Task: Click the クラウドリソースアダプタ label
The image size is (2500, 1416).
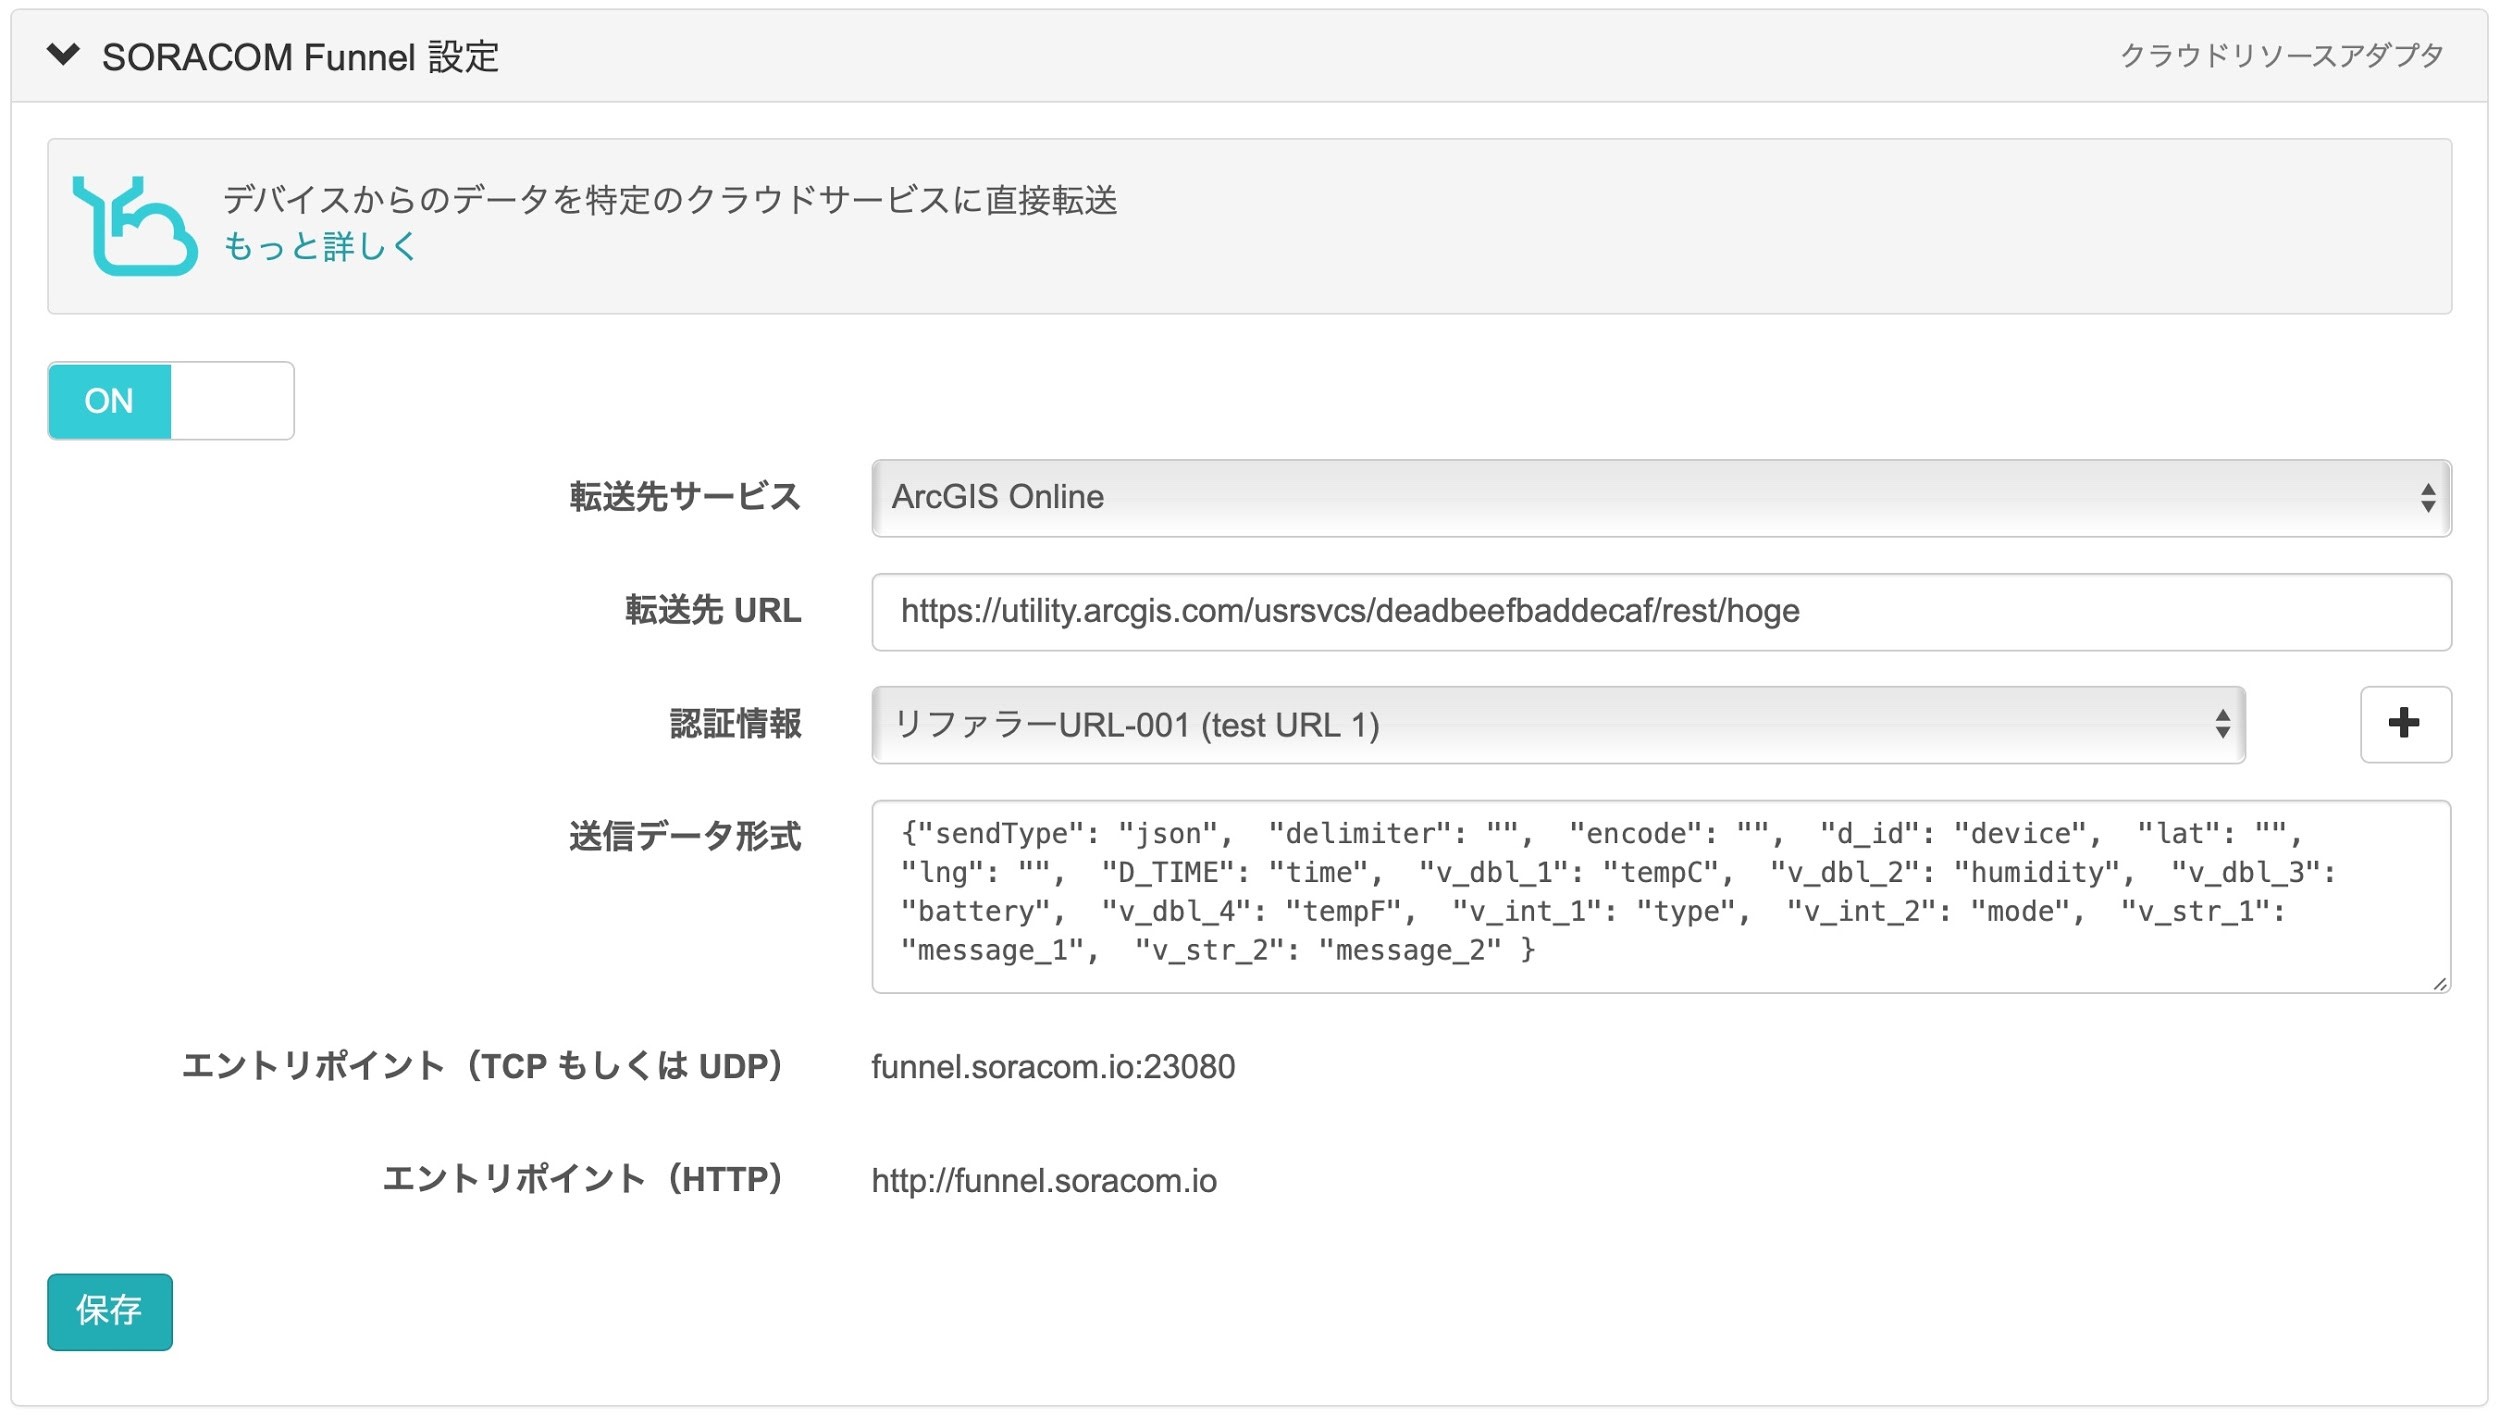Action: point(2281,56)
